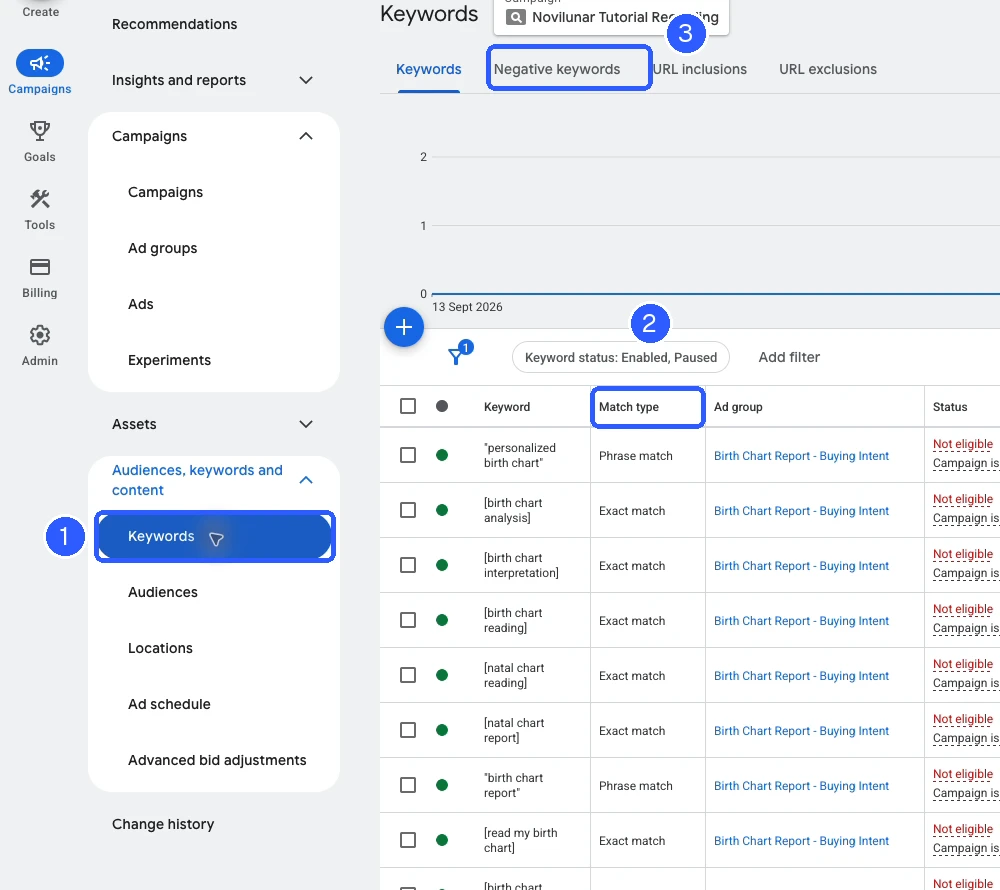This screenshot has width=1000, height=890.
Task: Open Change history in the sidebar
Action: [x=163, y=824]
